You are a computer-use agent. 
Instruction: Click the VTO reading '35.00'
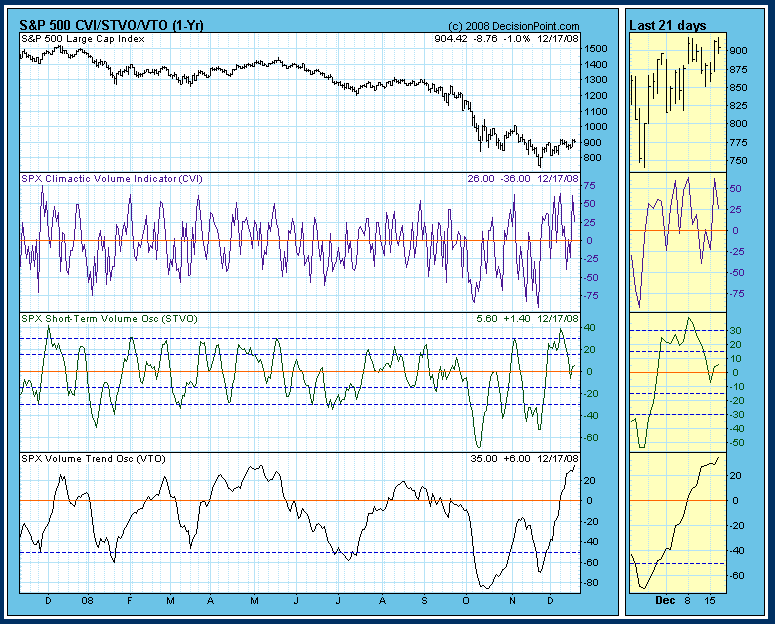click(484, 458)
